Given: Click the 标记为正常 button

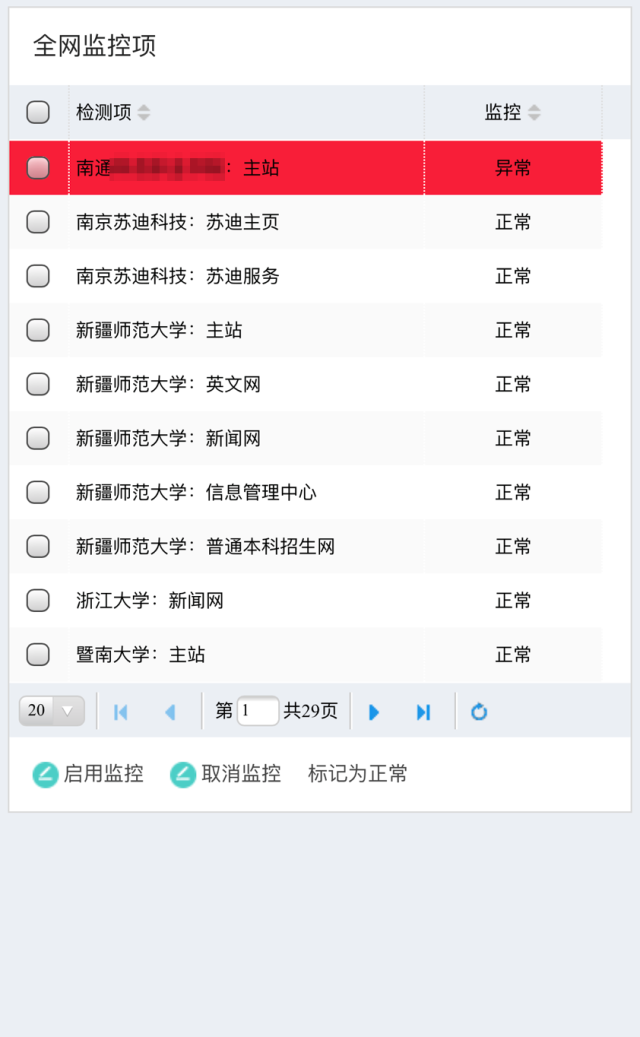Looking at the screenshot, I should coord(357,774).
